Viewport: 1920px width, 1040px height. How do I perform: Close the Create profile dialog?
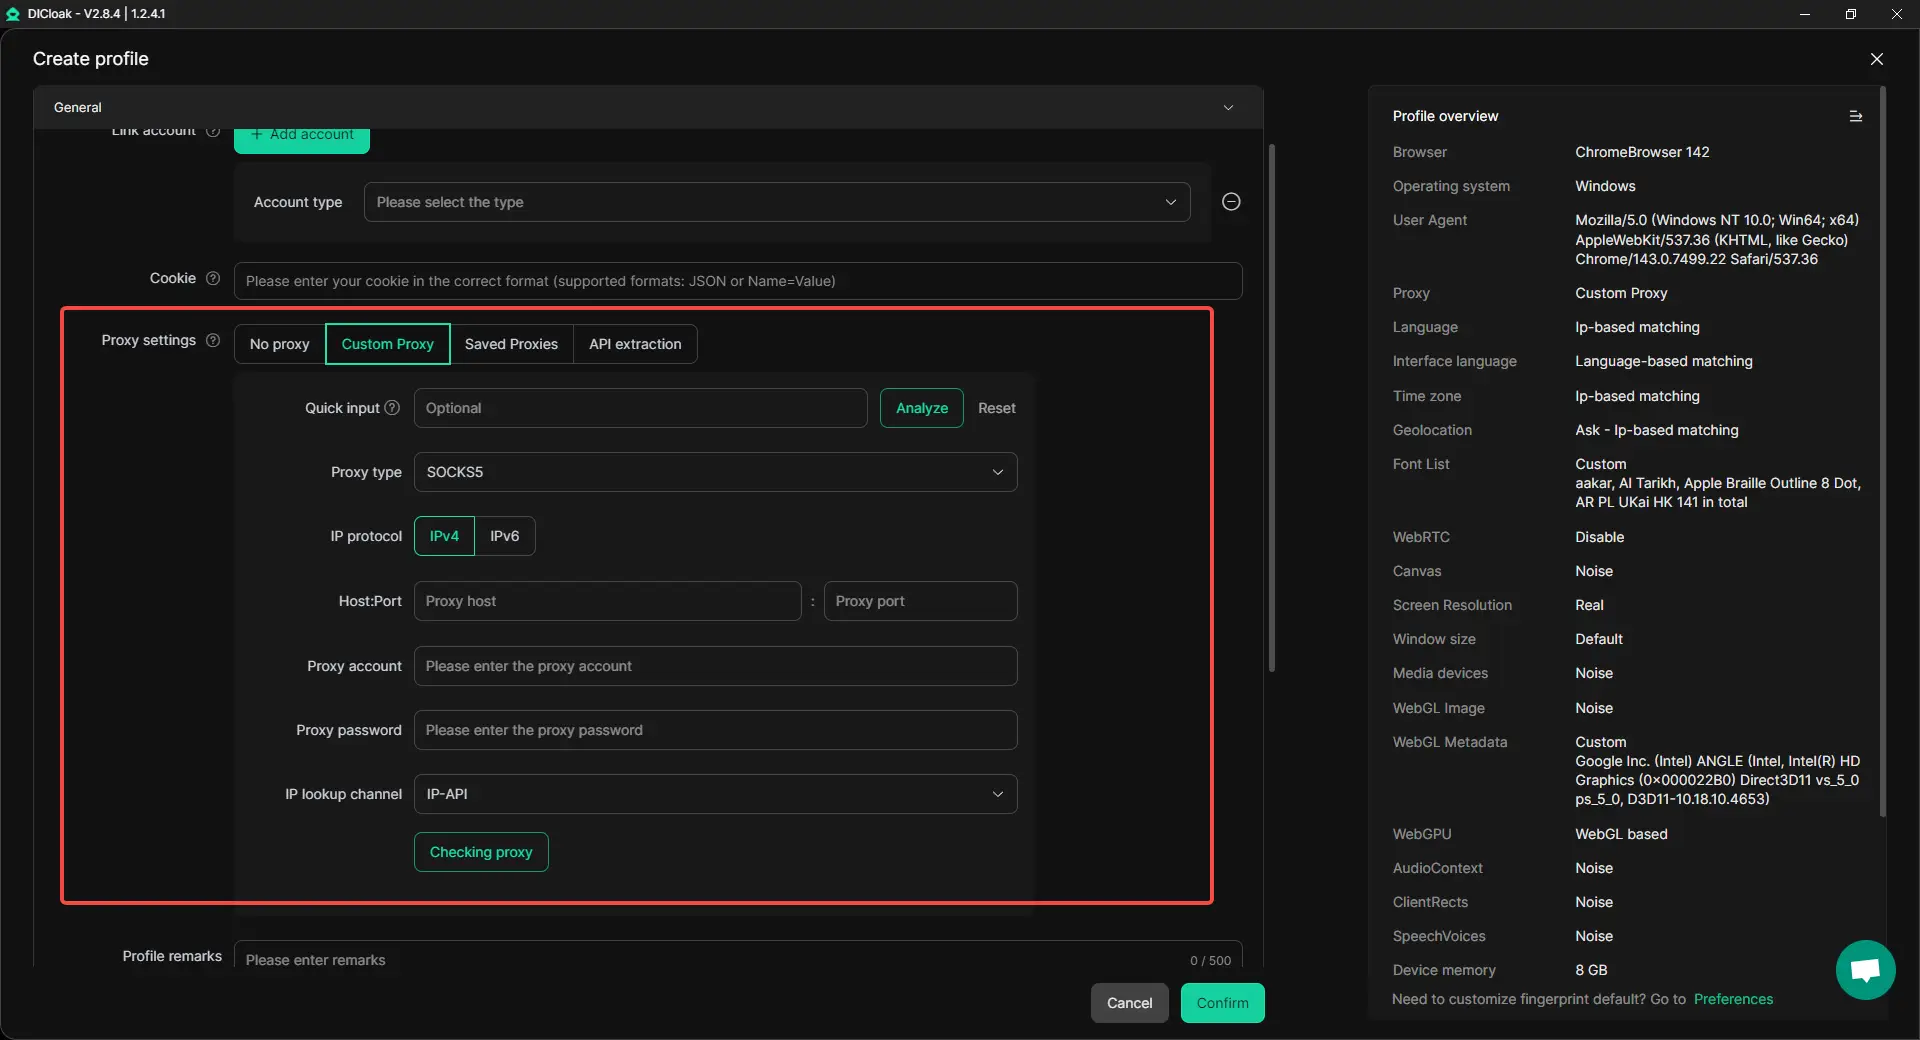click(x=1876, y=59)
